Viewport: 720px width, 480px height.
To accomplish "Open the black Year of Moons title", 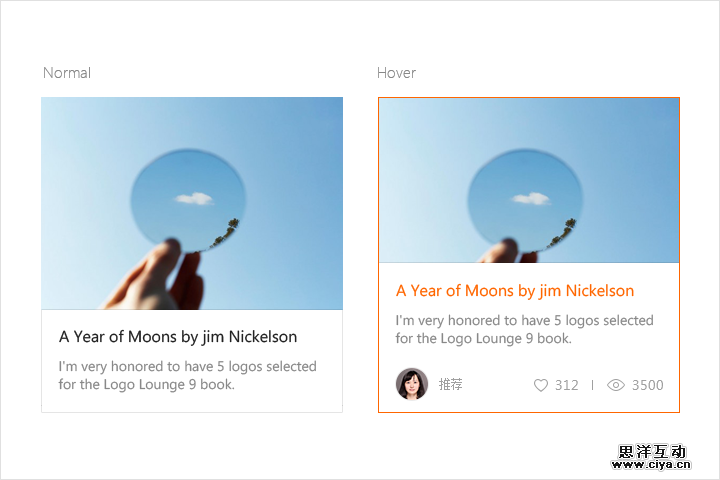I will click(x=178, y=337).
